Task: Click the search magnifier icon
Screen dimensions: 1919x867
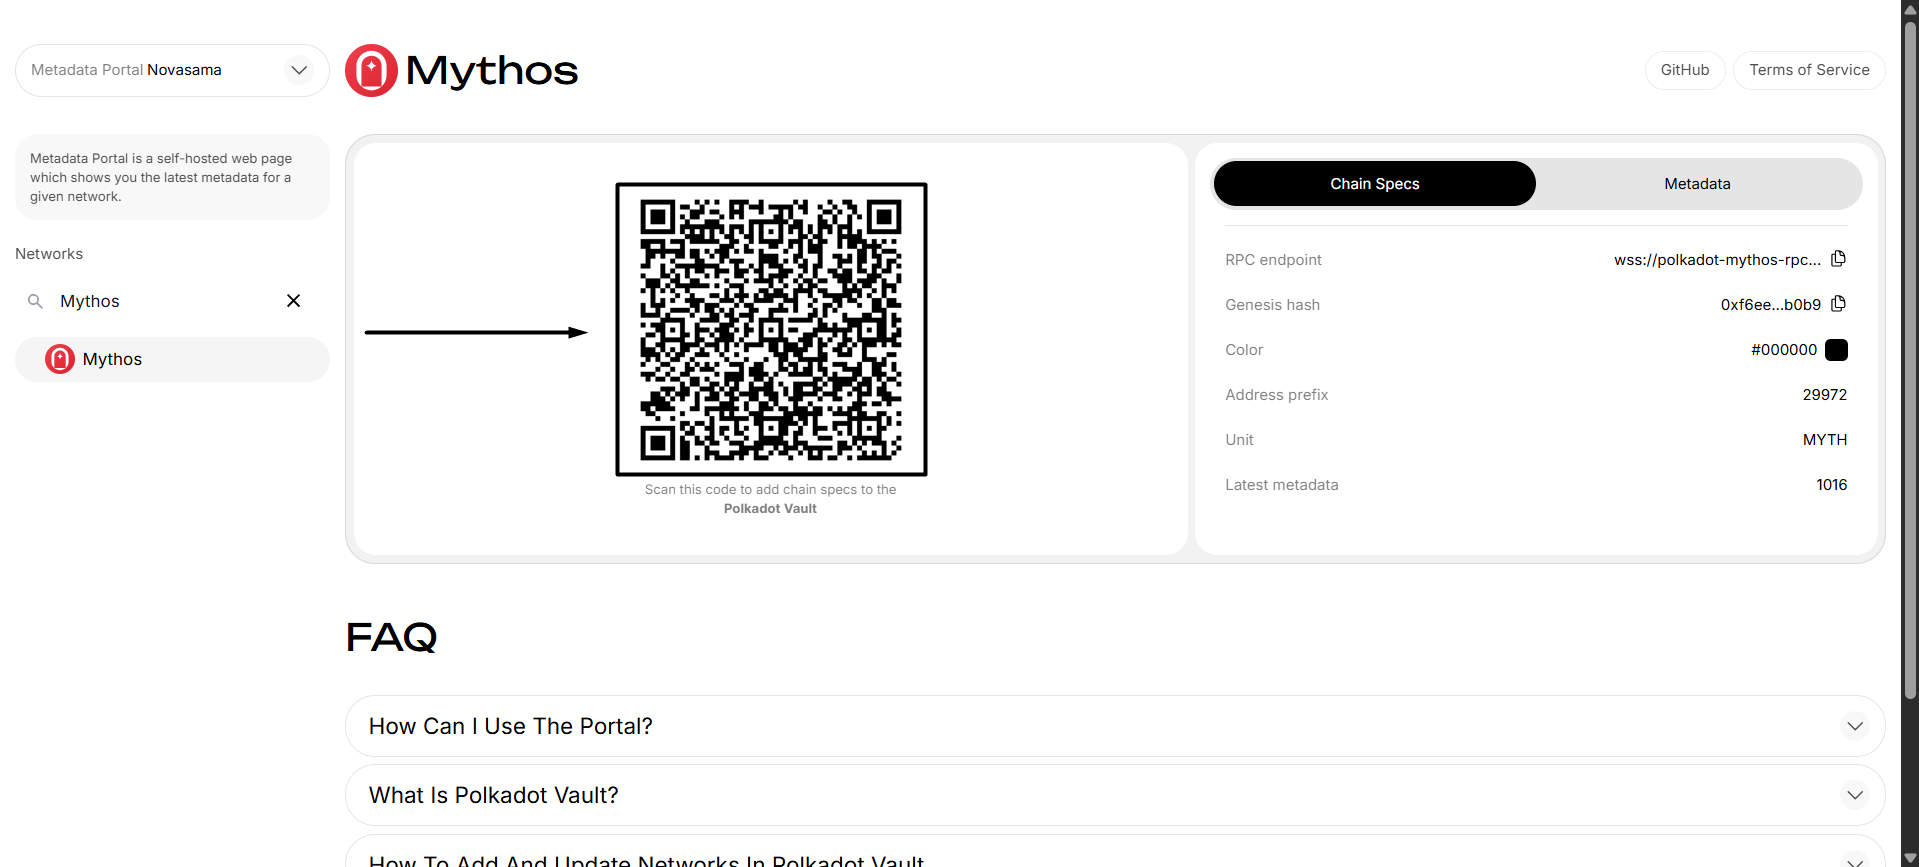Action: [35, 301]
